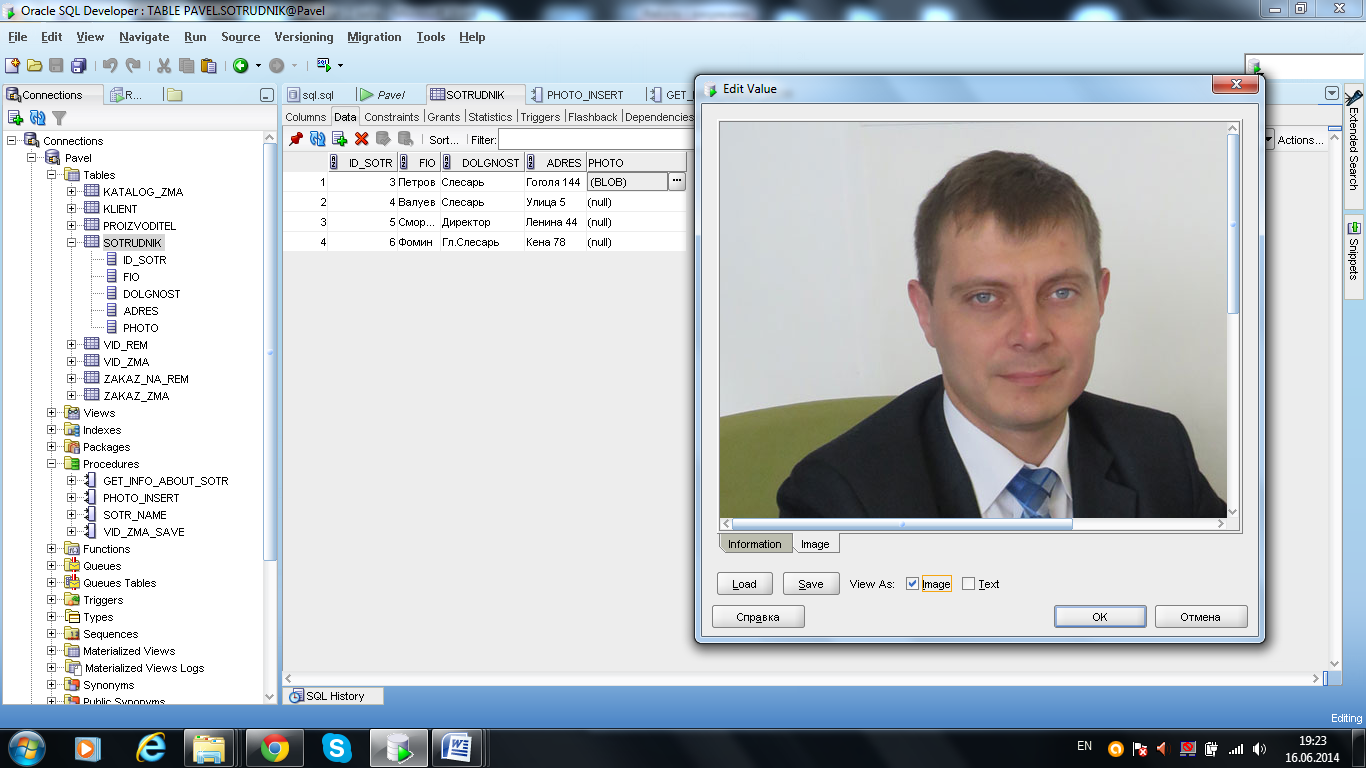Open the BLOB ellipsis edit button
Screen dimensions: 1366x768
[677, 182]
